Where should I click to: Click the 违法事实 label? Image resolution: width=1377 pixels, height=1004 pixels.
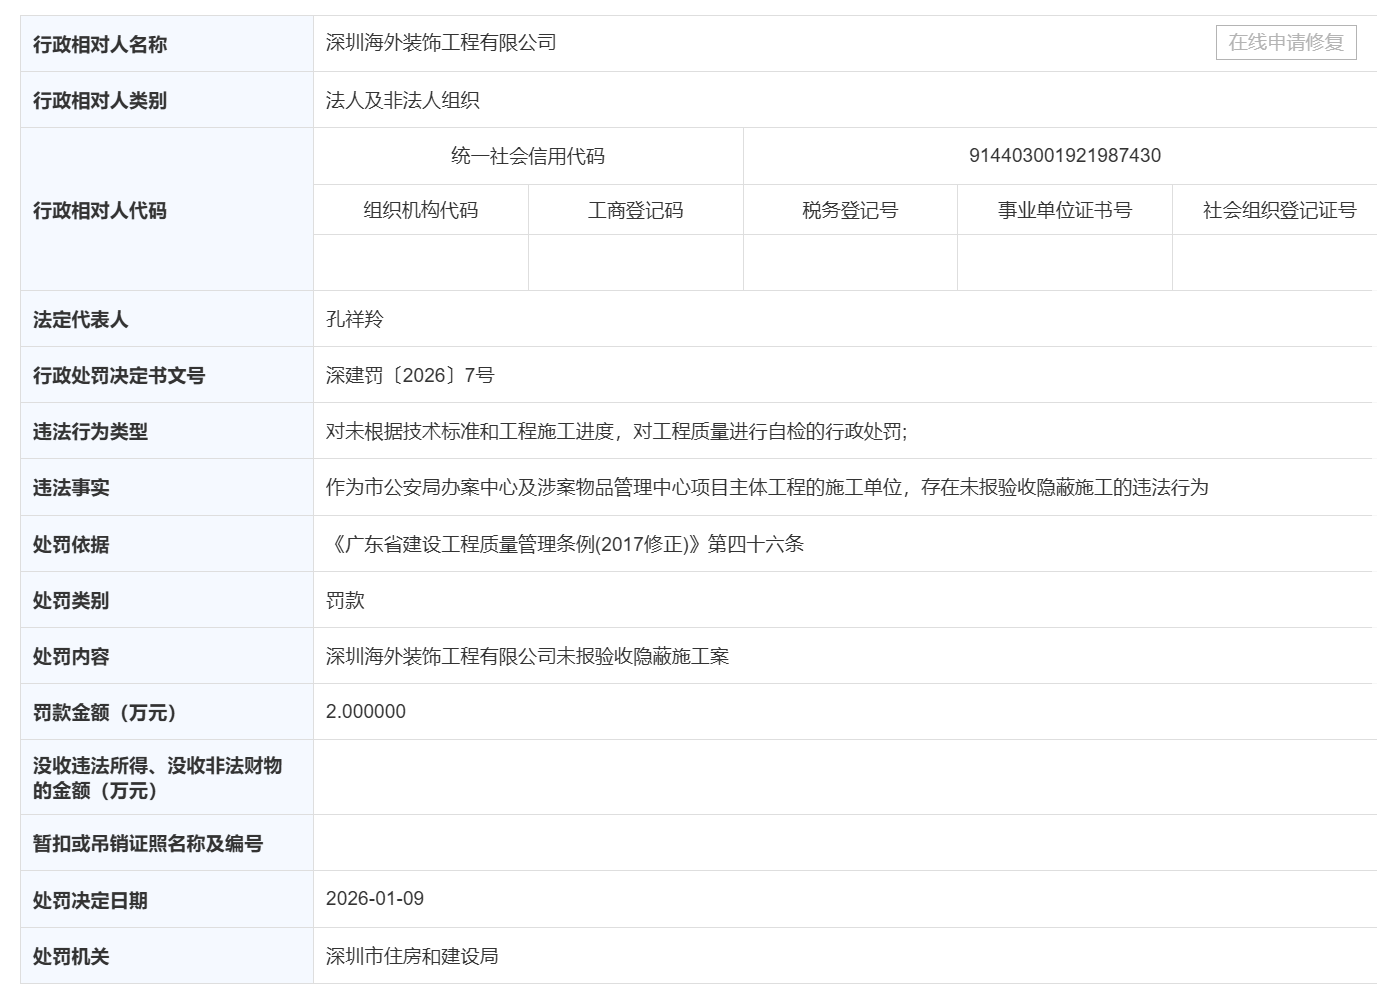click(x=71, y=488)
